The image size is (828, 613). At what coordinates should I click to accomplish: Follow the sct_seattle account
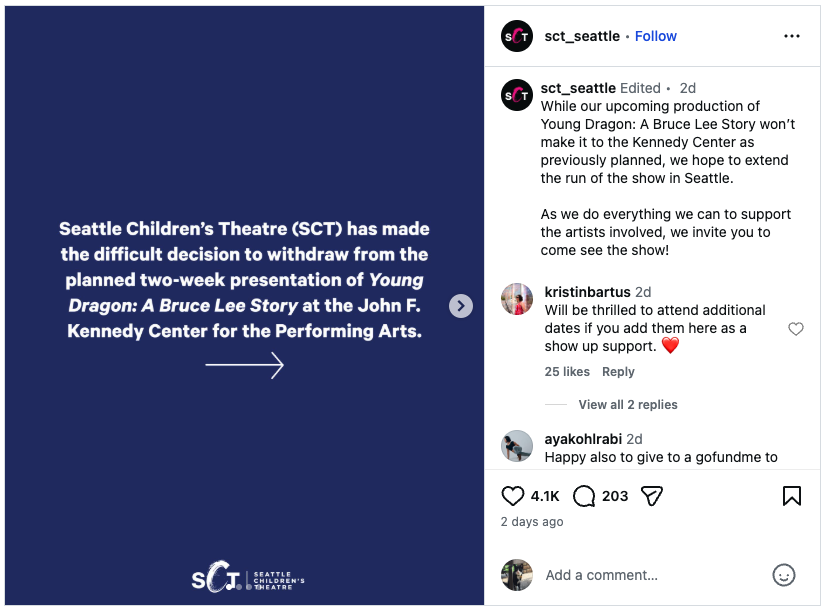pyautogui.click(x=656, y=36)
